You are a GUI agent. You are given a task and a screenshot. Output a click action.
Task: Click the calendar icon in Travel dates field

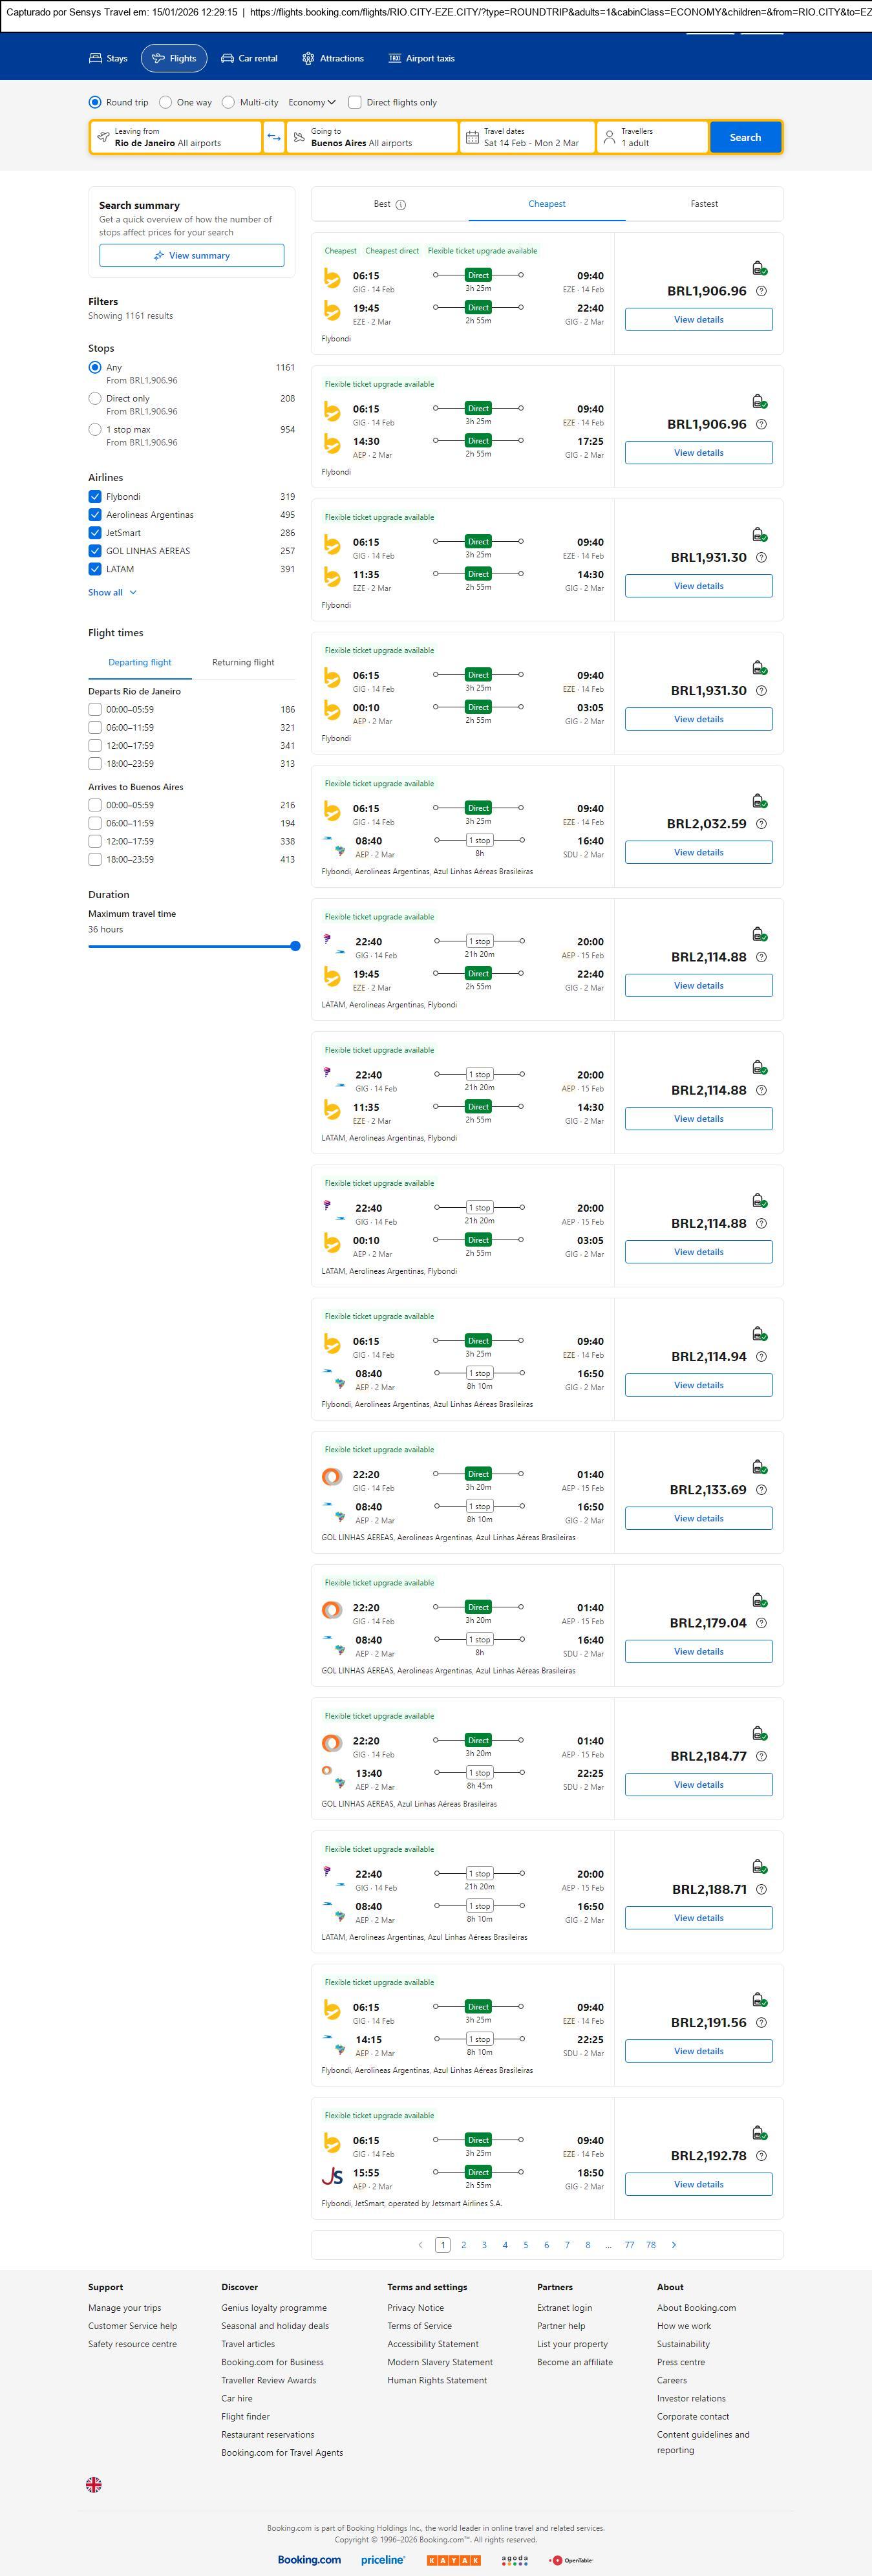(x=472, y=137)
